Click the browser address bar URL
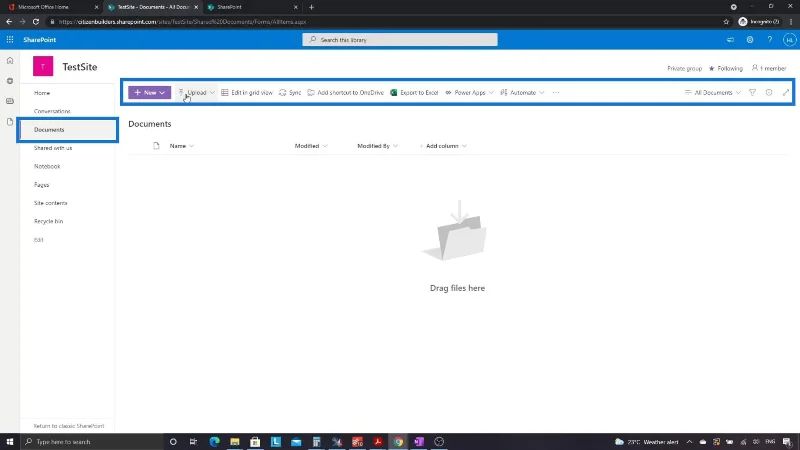Viewport: 800px width, 450px height. (182, 22)
